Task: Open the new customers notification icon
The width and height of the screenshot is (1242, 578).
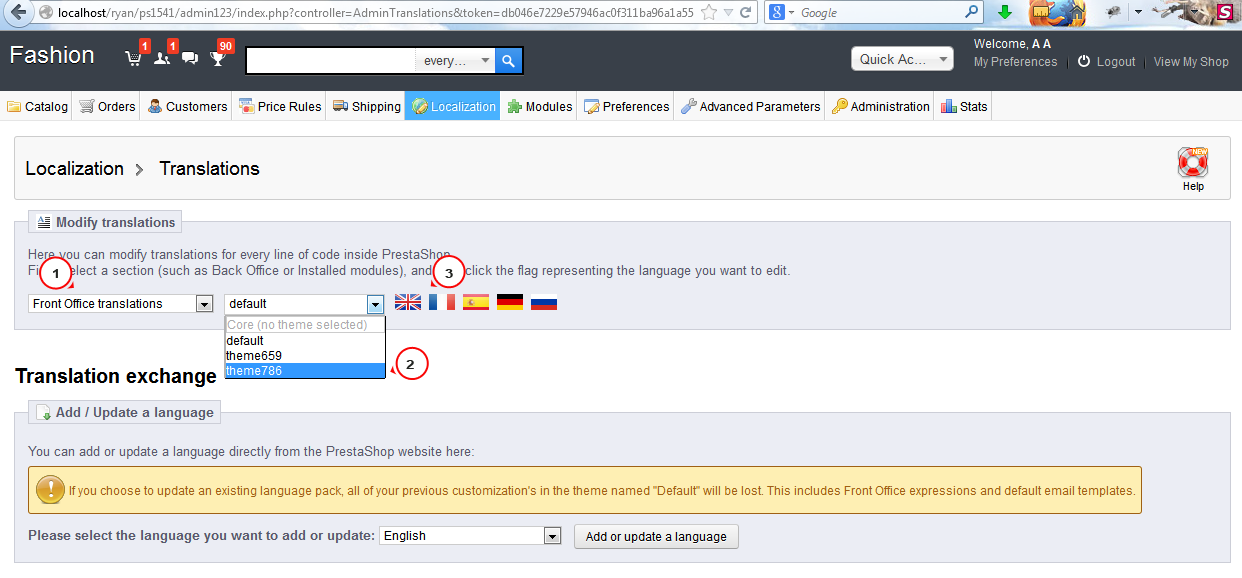Action: [x=161, y=58]
